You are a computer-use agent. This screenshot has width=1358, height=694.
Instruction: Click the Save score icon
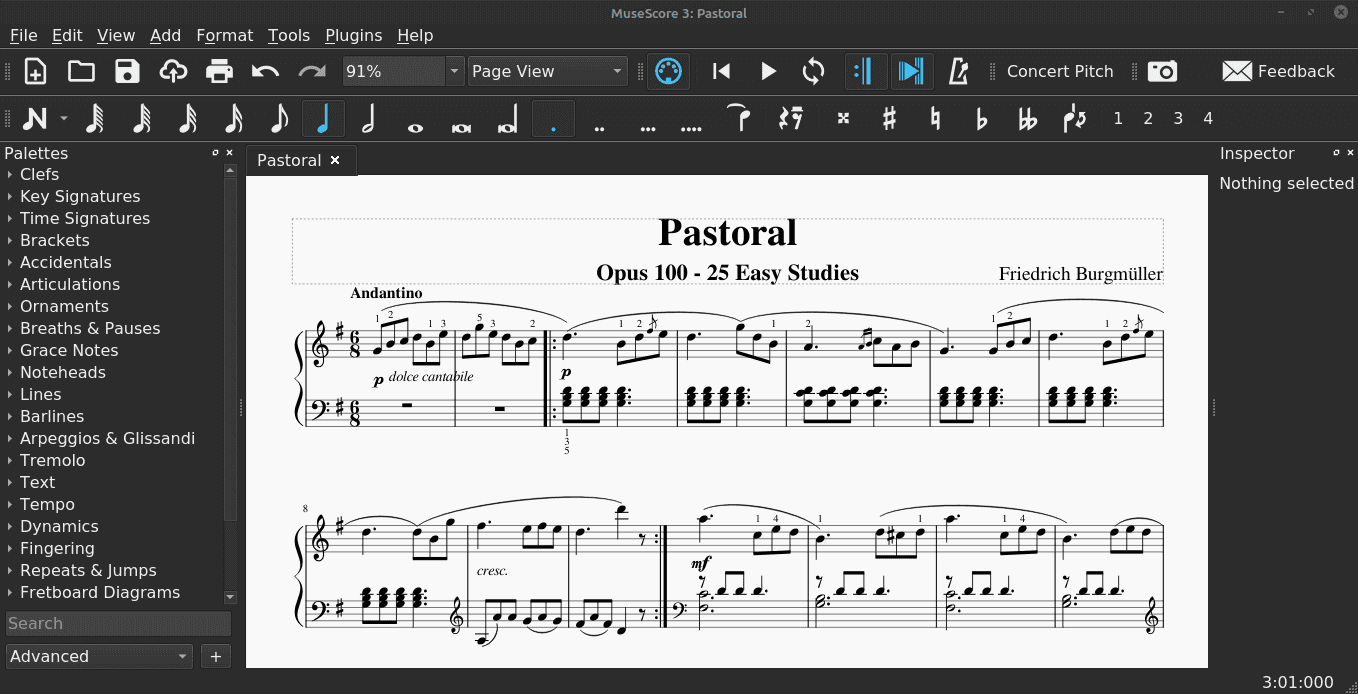tap(127, 71)
